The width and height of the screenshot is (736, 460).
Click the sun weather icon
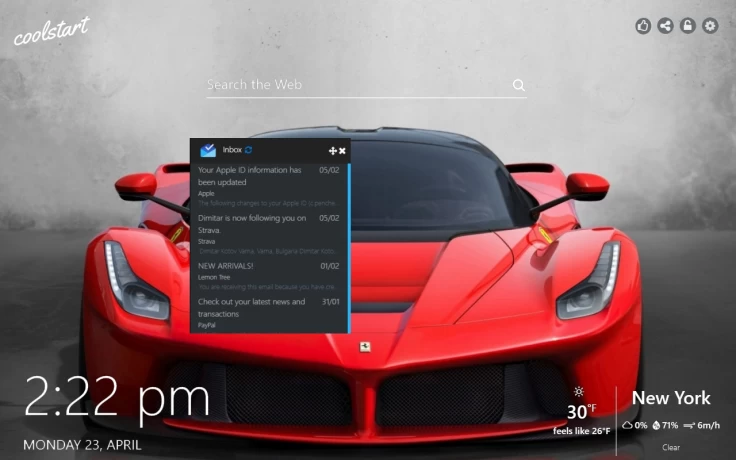tap(579, 391)
